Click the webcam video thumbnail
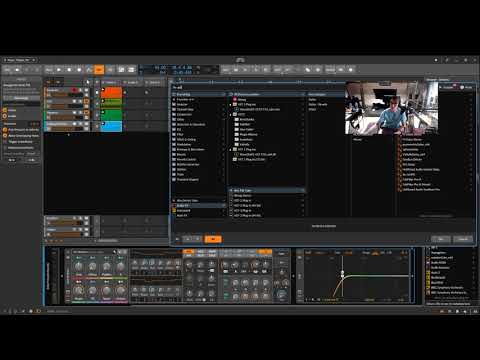480x360 pixels. [x=391, y=108]
